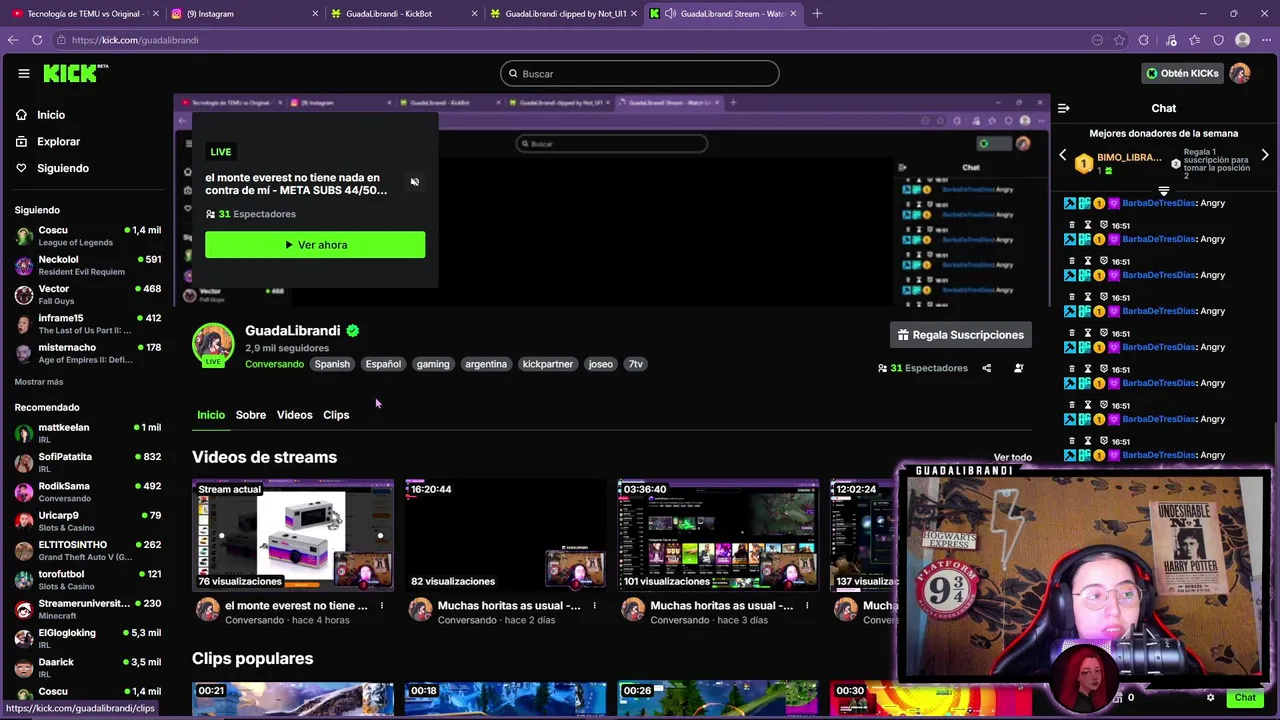Open the 00:21 popular clip thumbnail
This screenshot has width=1280, height=720.
point(293,700)
